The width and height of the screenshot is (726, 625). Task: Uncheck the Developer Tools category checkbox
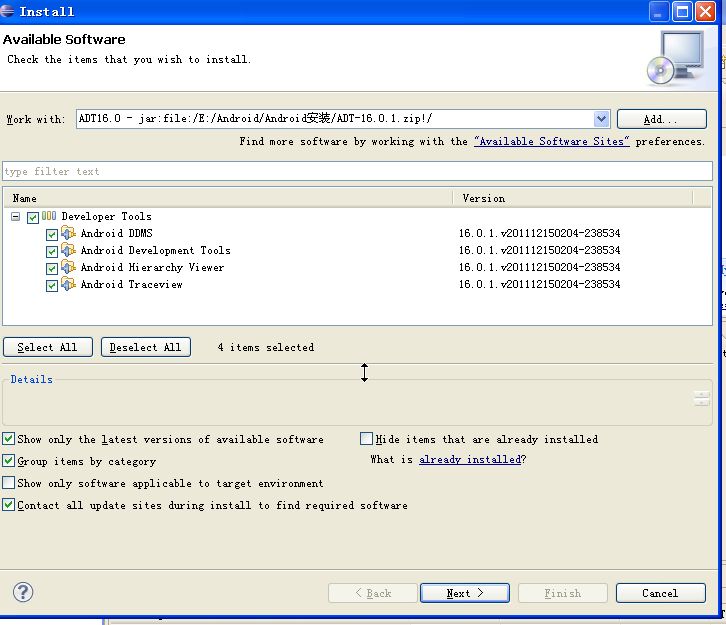(x=32, y=217)
